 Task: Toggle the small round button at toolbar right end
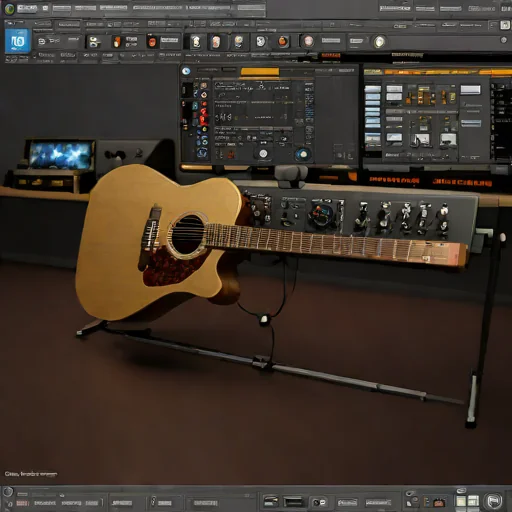[504, 40]
